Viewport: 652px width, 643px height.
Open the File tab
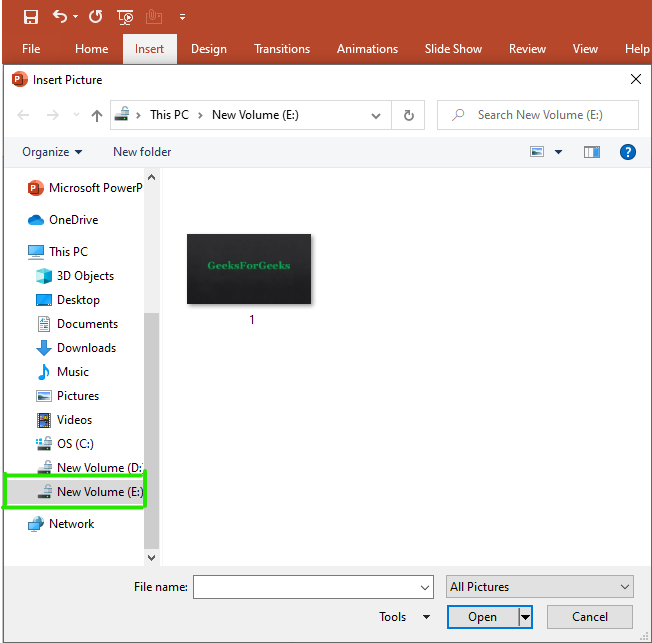pos(31,49)
